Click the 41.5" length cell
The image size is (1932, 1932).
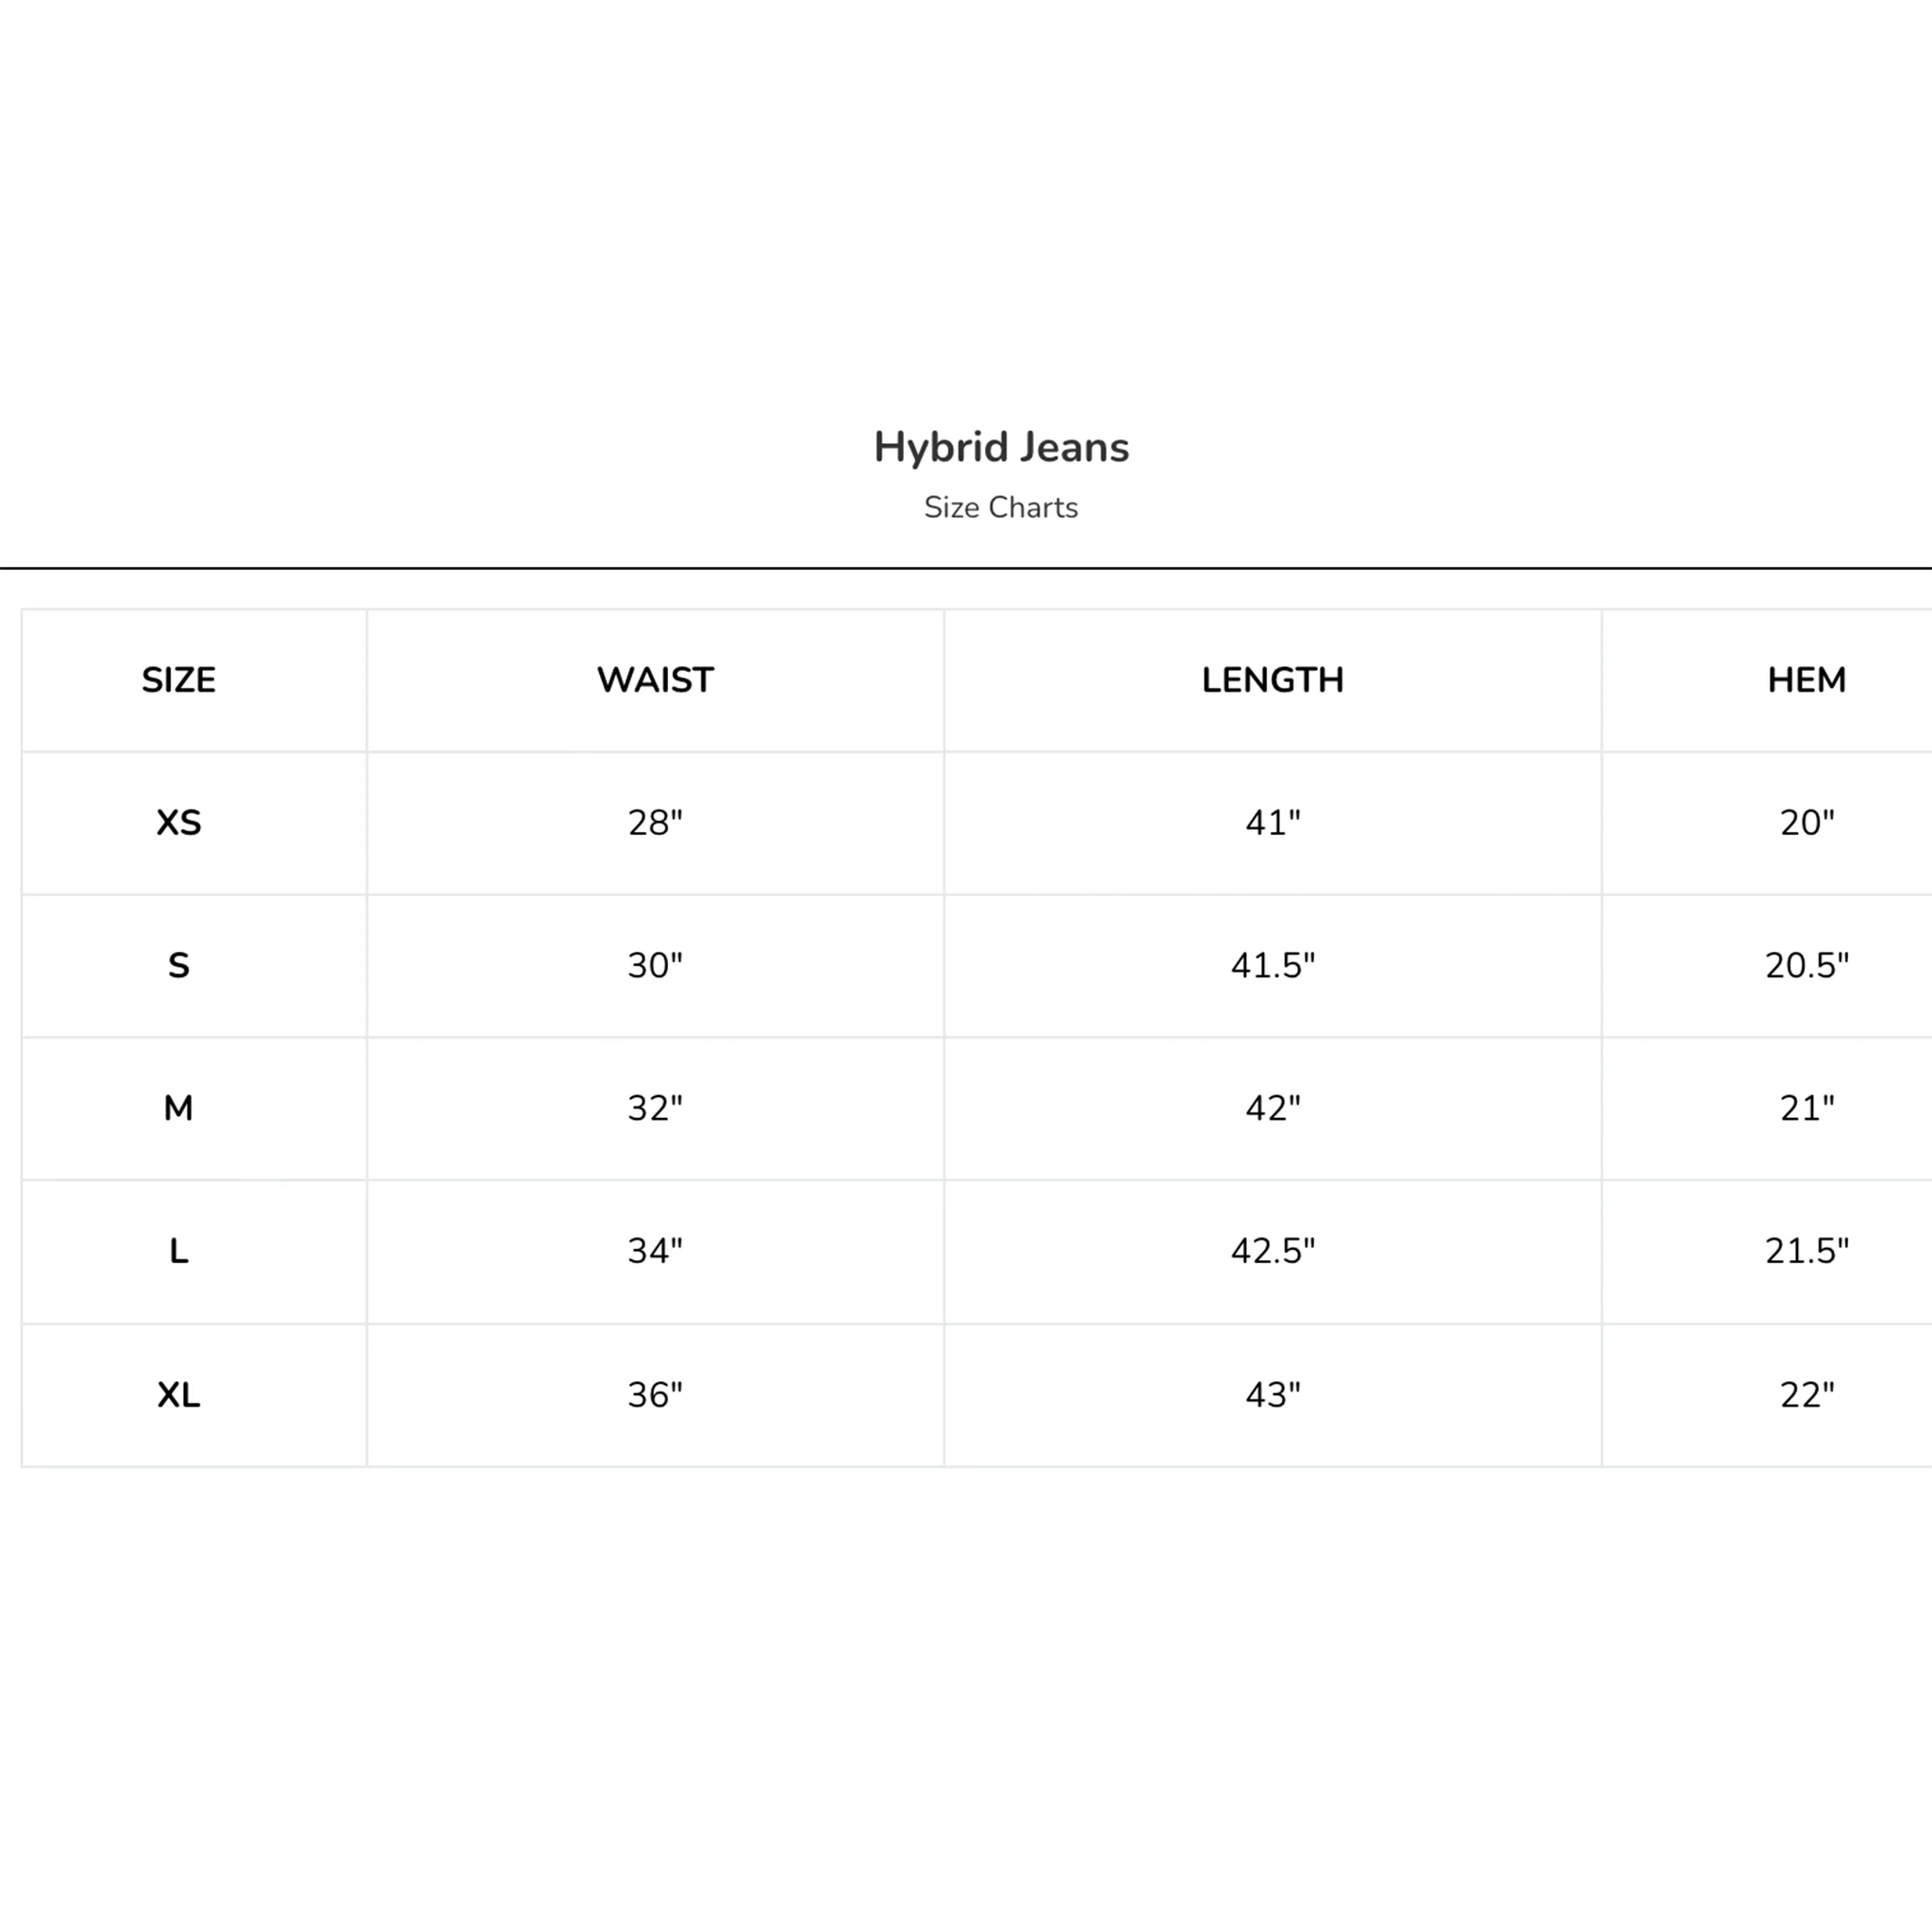pos(1273,966)
